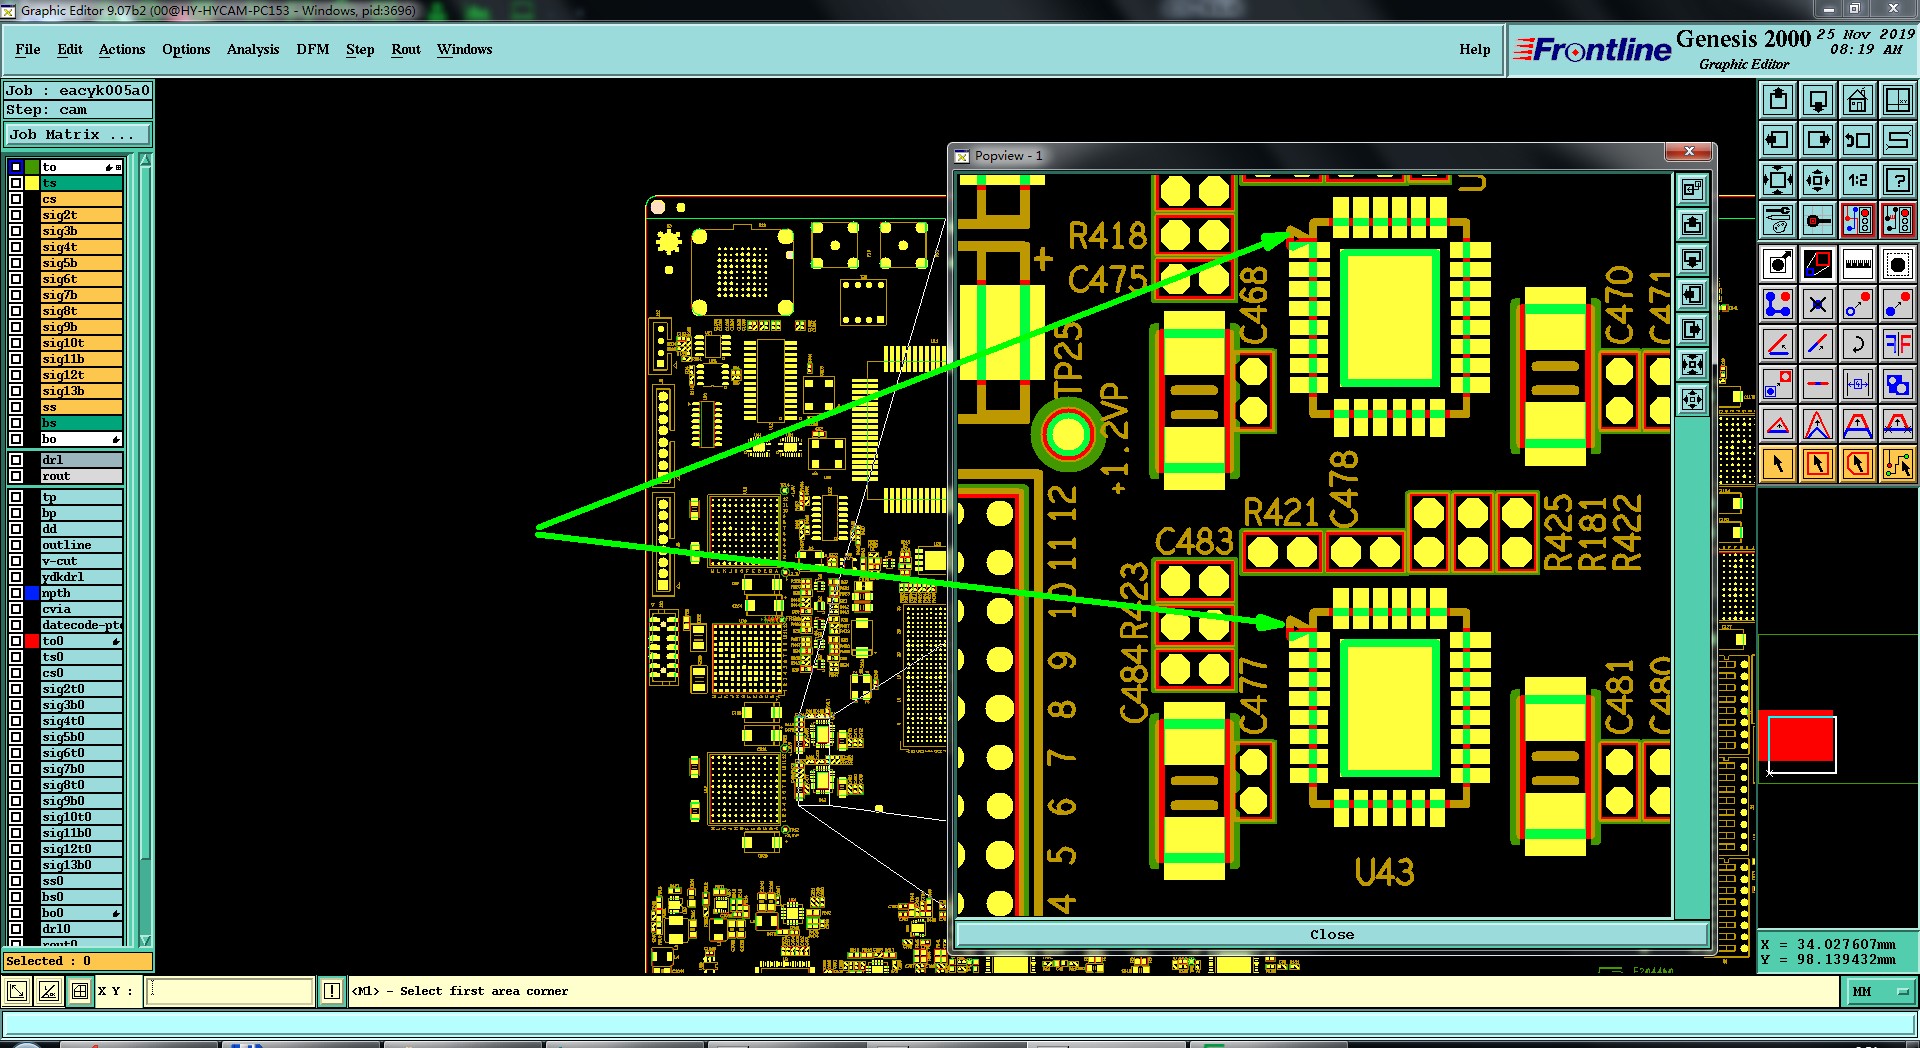The image size is (1920, 1048).
Task: Click the green color swatch of layer to
Action: pyautogui.click(x=32, y=167)
